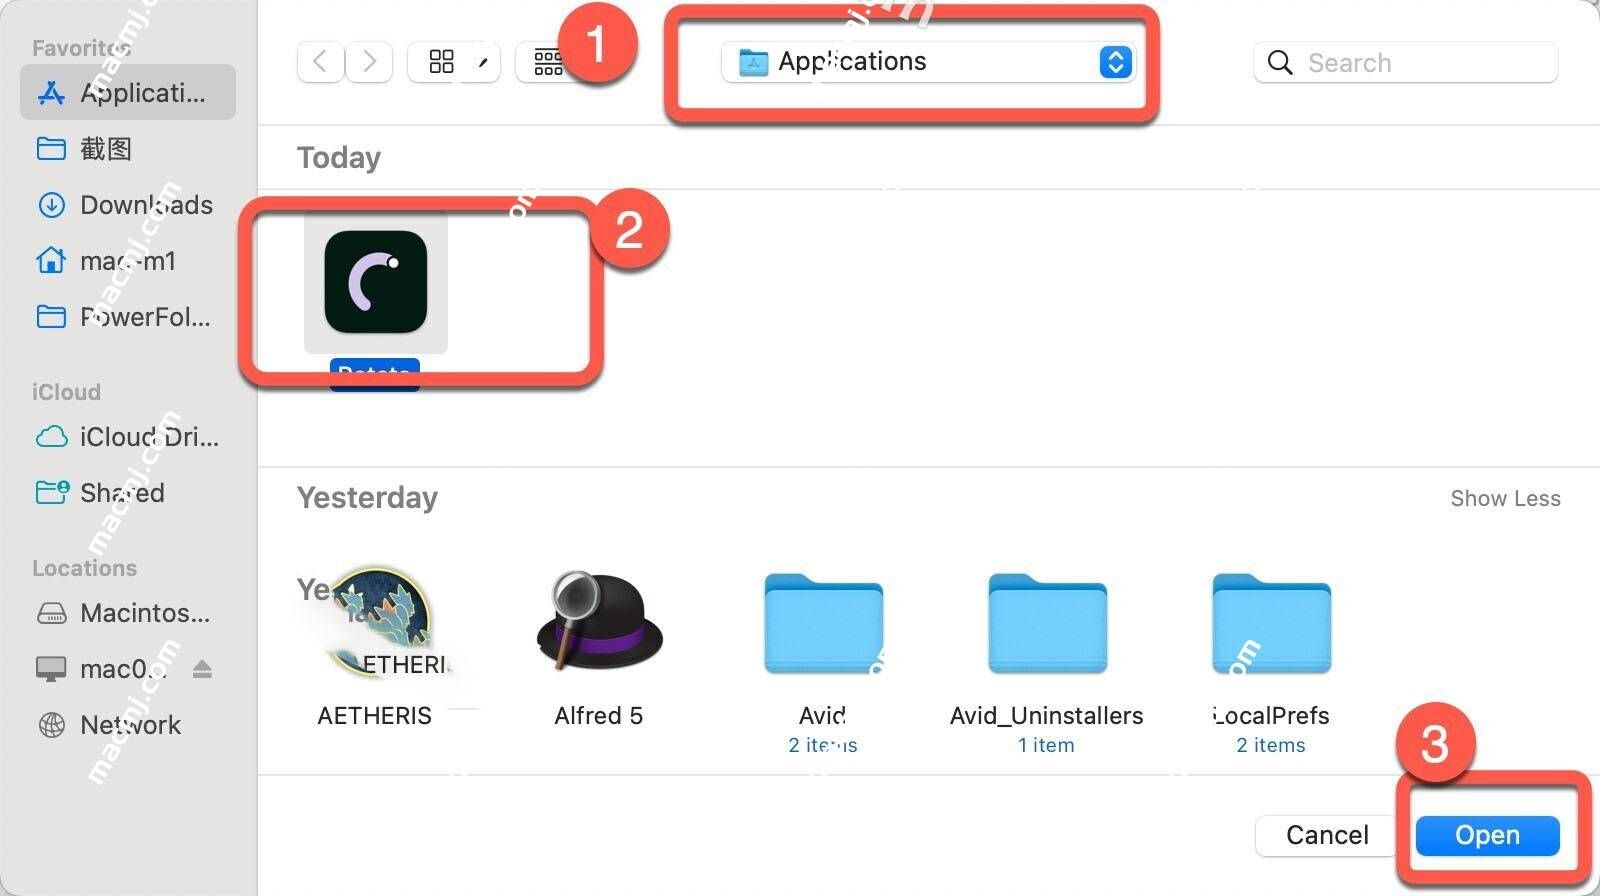Click the 截图 folder icon
The image size is (1600, 896).
click(x=51, y=149)
